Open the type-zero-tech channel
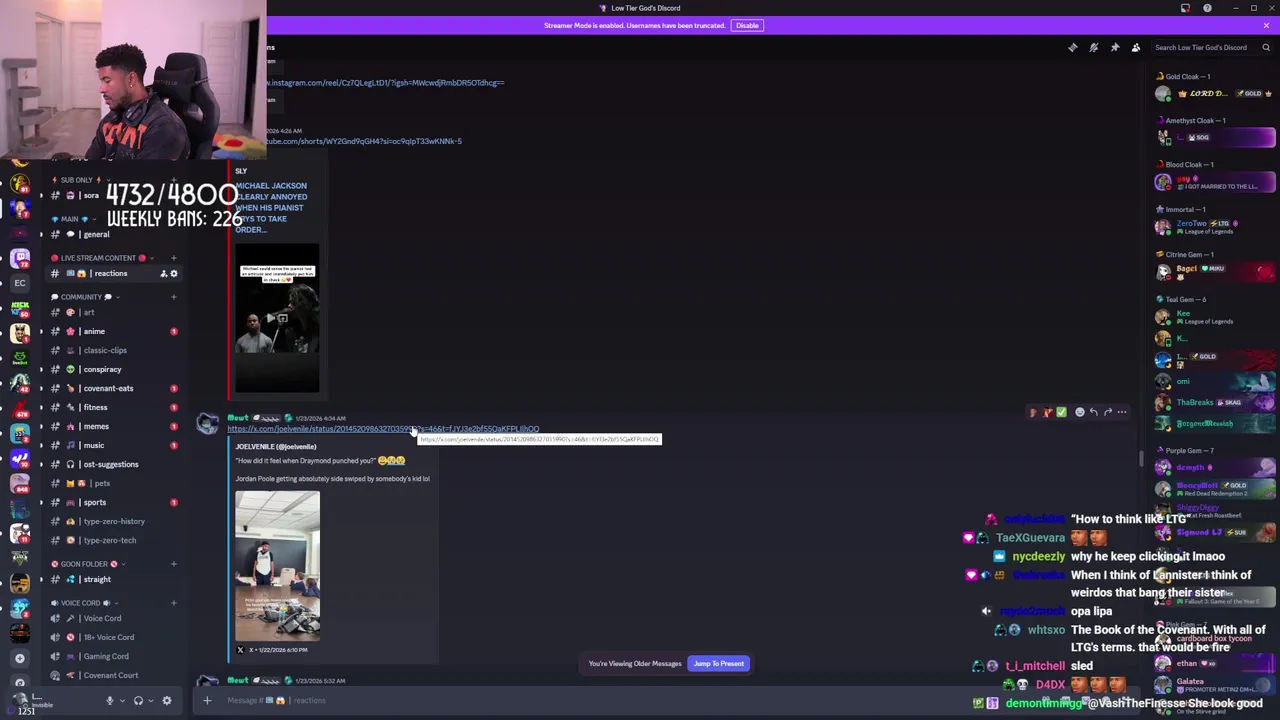 114,541
